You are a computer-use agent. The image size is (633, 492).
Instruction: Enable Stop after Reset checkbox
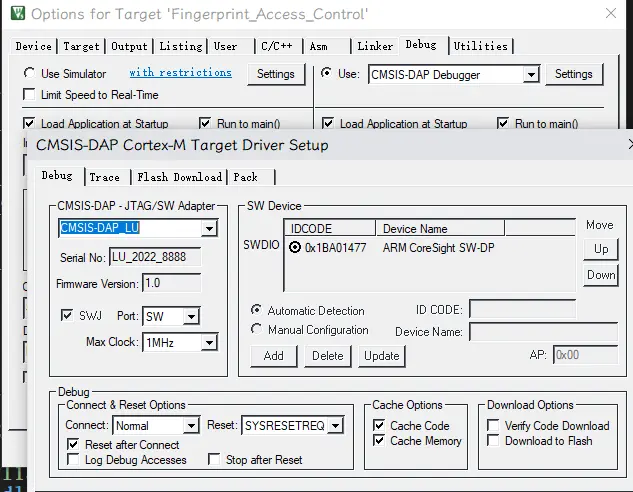[214, 460]
